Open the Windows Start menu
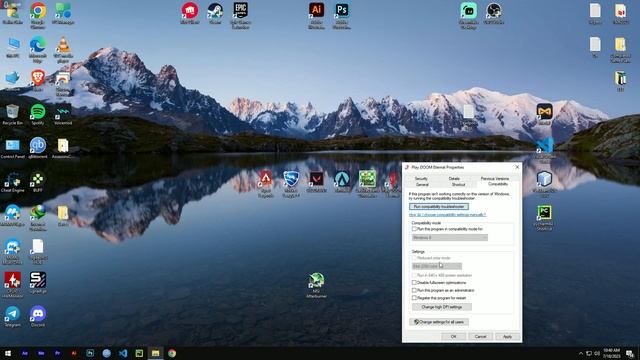 tap(8, 353)
